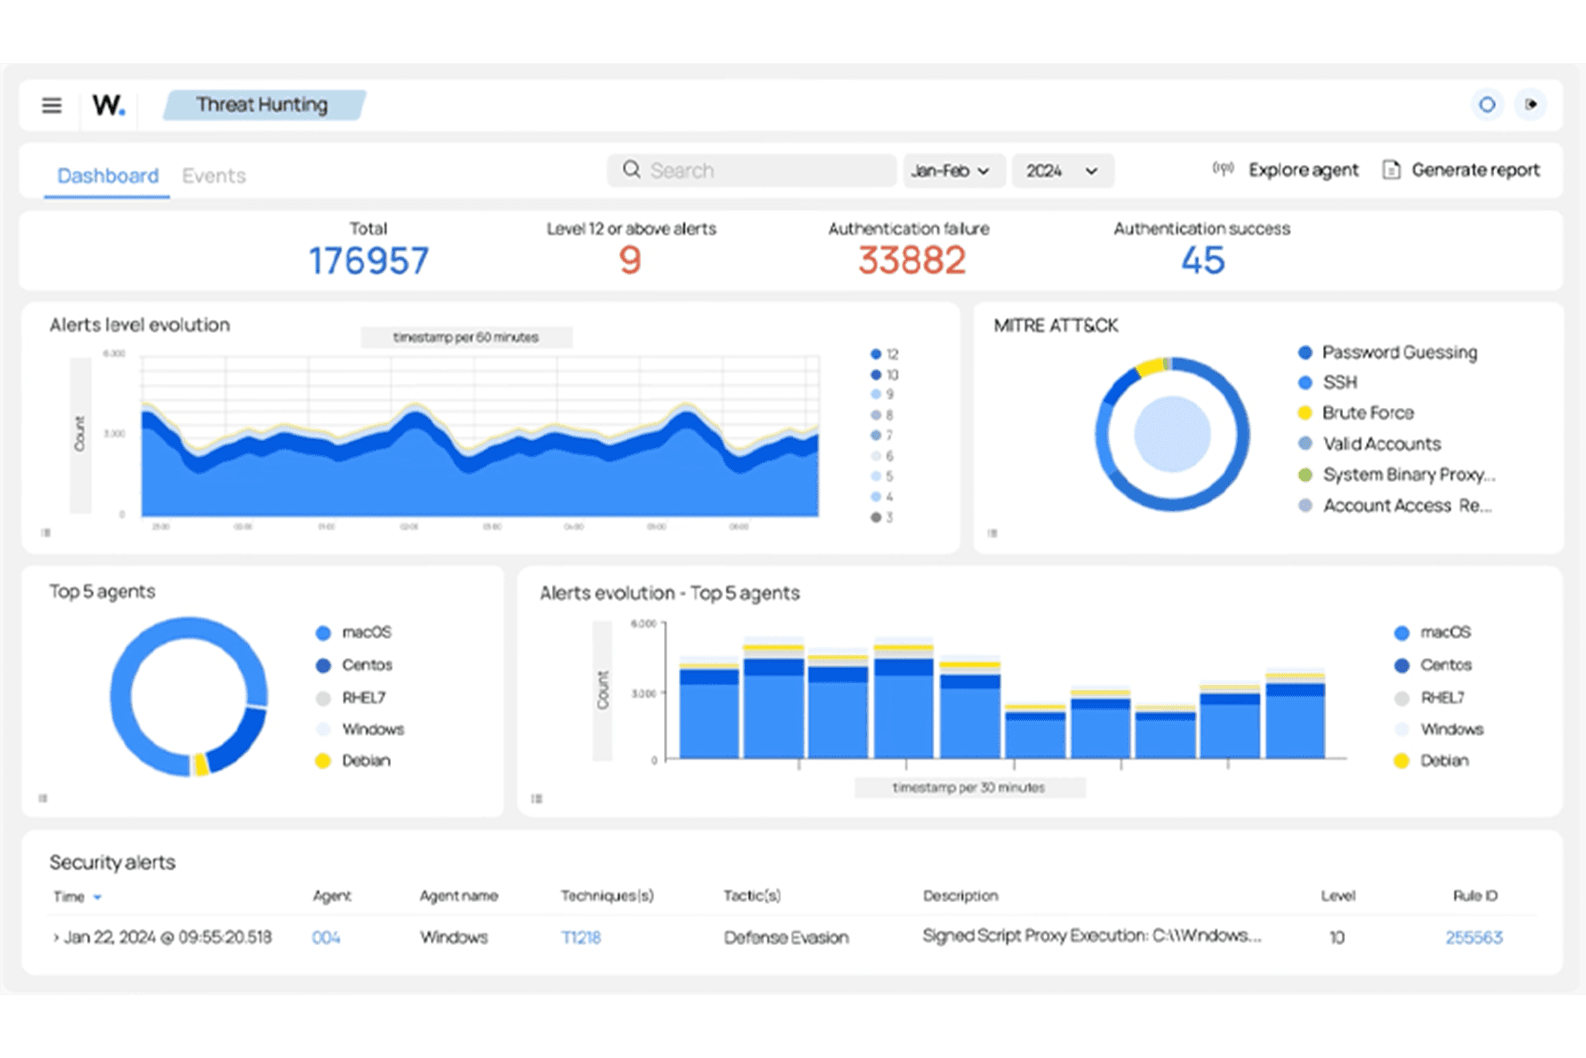This screenshot has width=1586, height=1058.
Task: Open agent 004 link
Action: 326,938
